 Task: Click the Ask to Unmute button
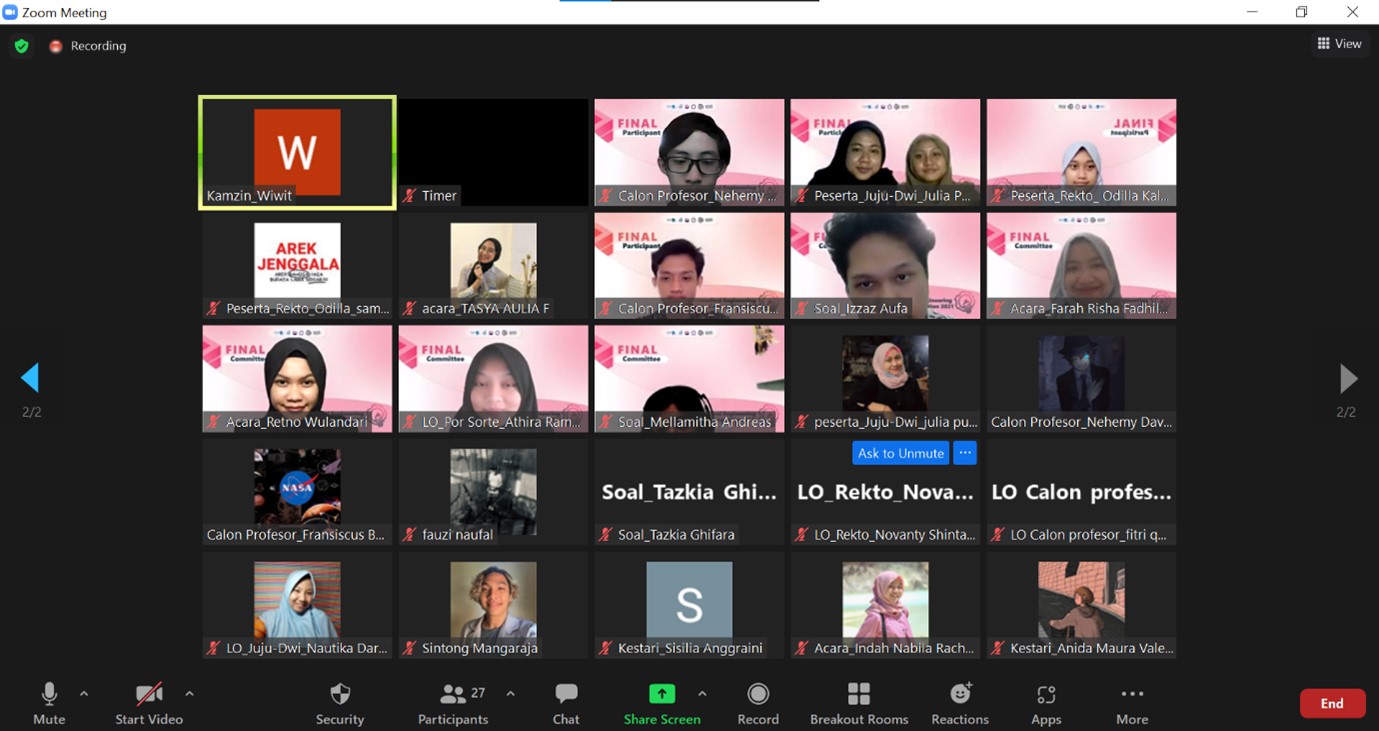tap(900, 453)
